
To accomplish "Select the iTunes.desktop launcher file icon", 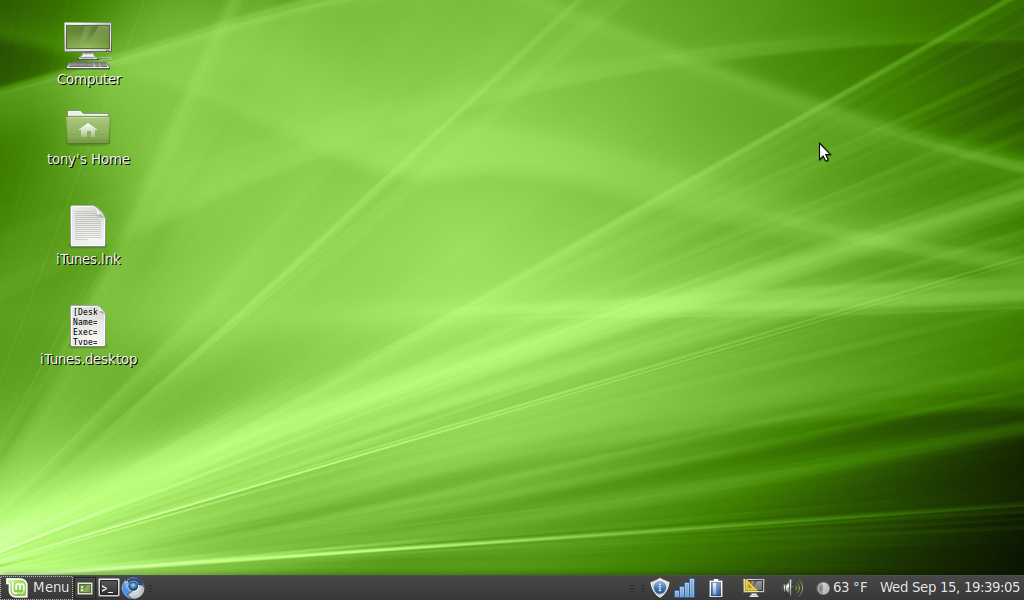I will tap(88, 326).
